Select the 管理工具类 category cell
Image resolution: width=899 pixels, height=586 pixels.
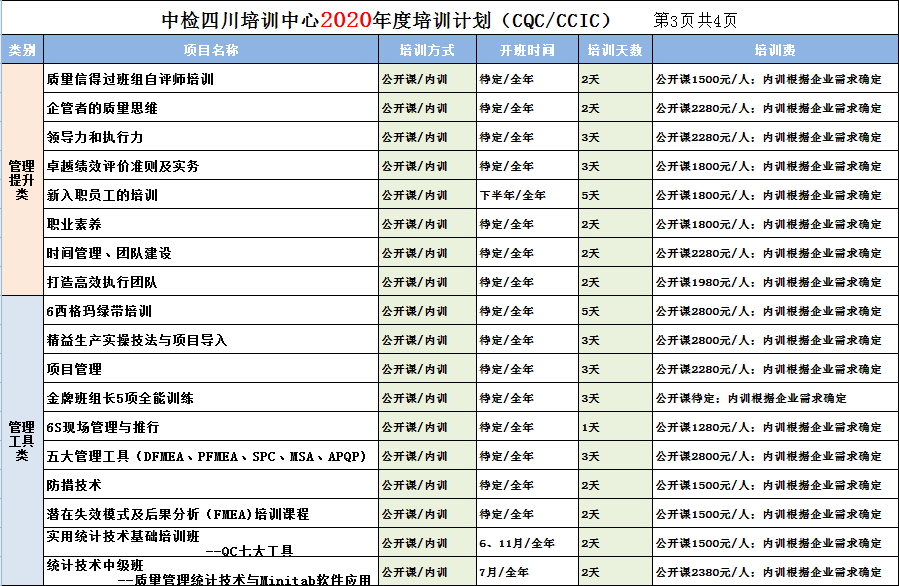point(22,440)
